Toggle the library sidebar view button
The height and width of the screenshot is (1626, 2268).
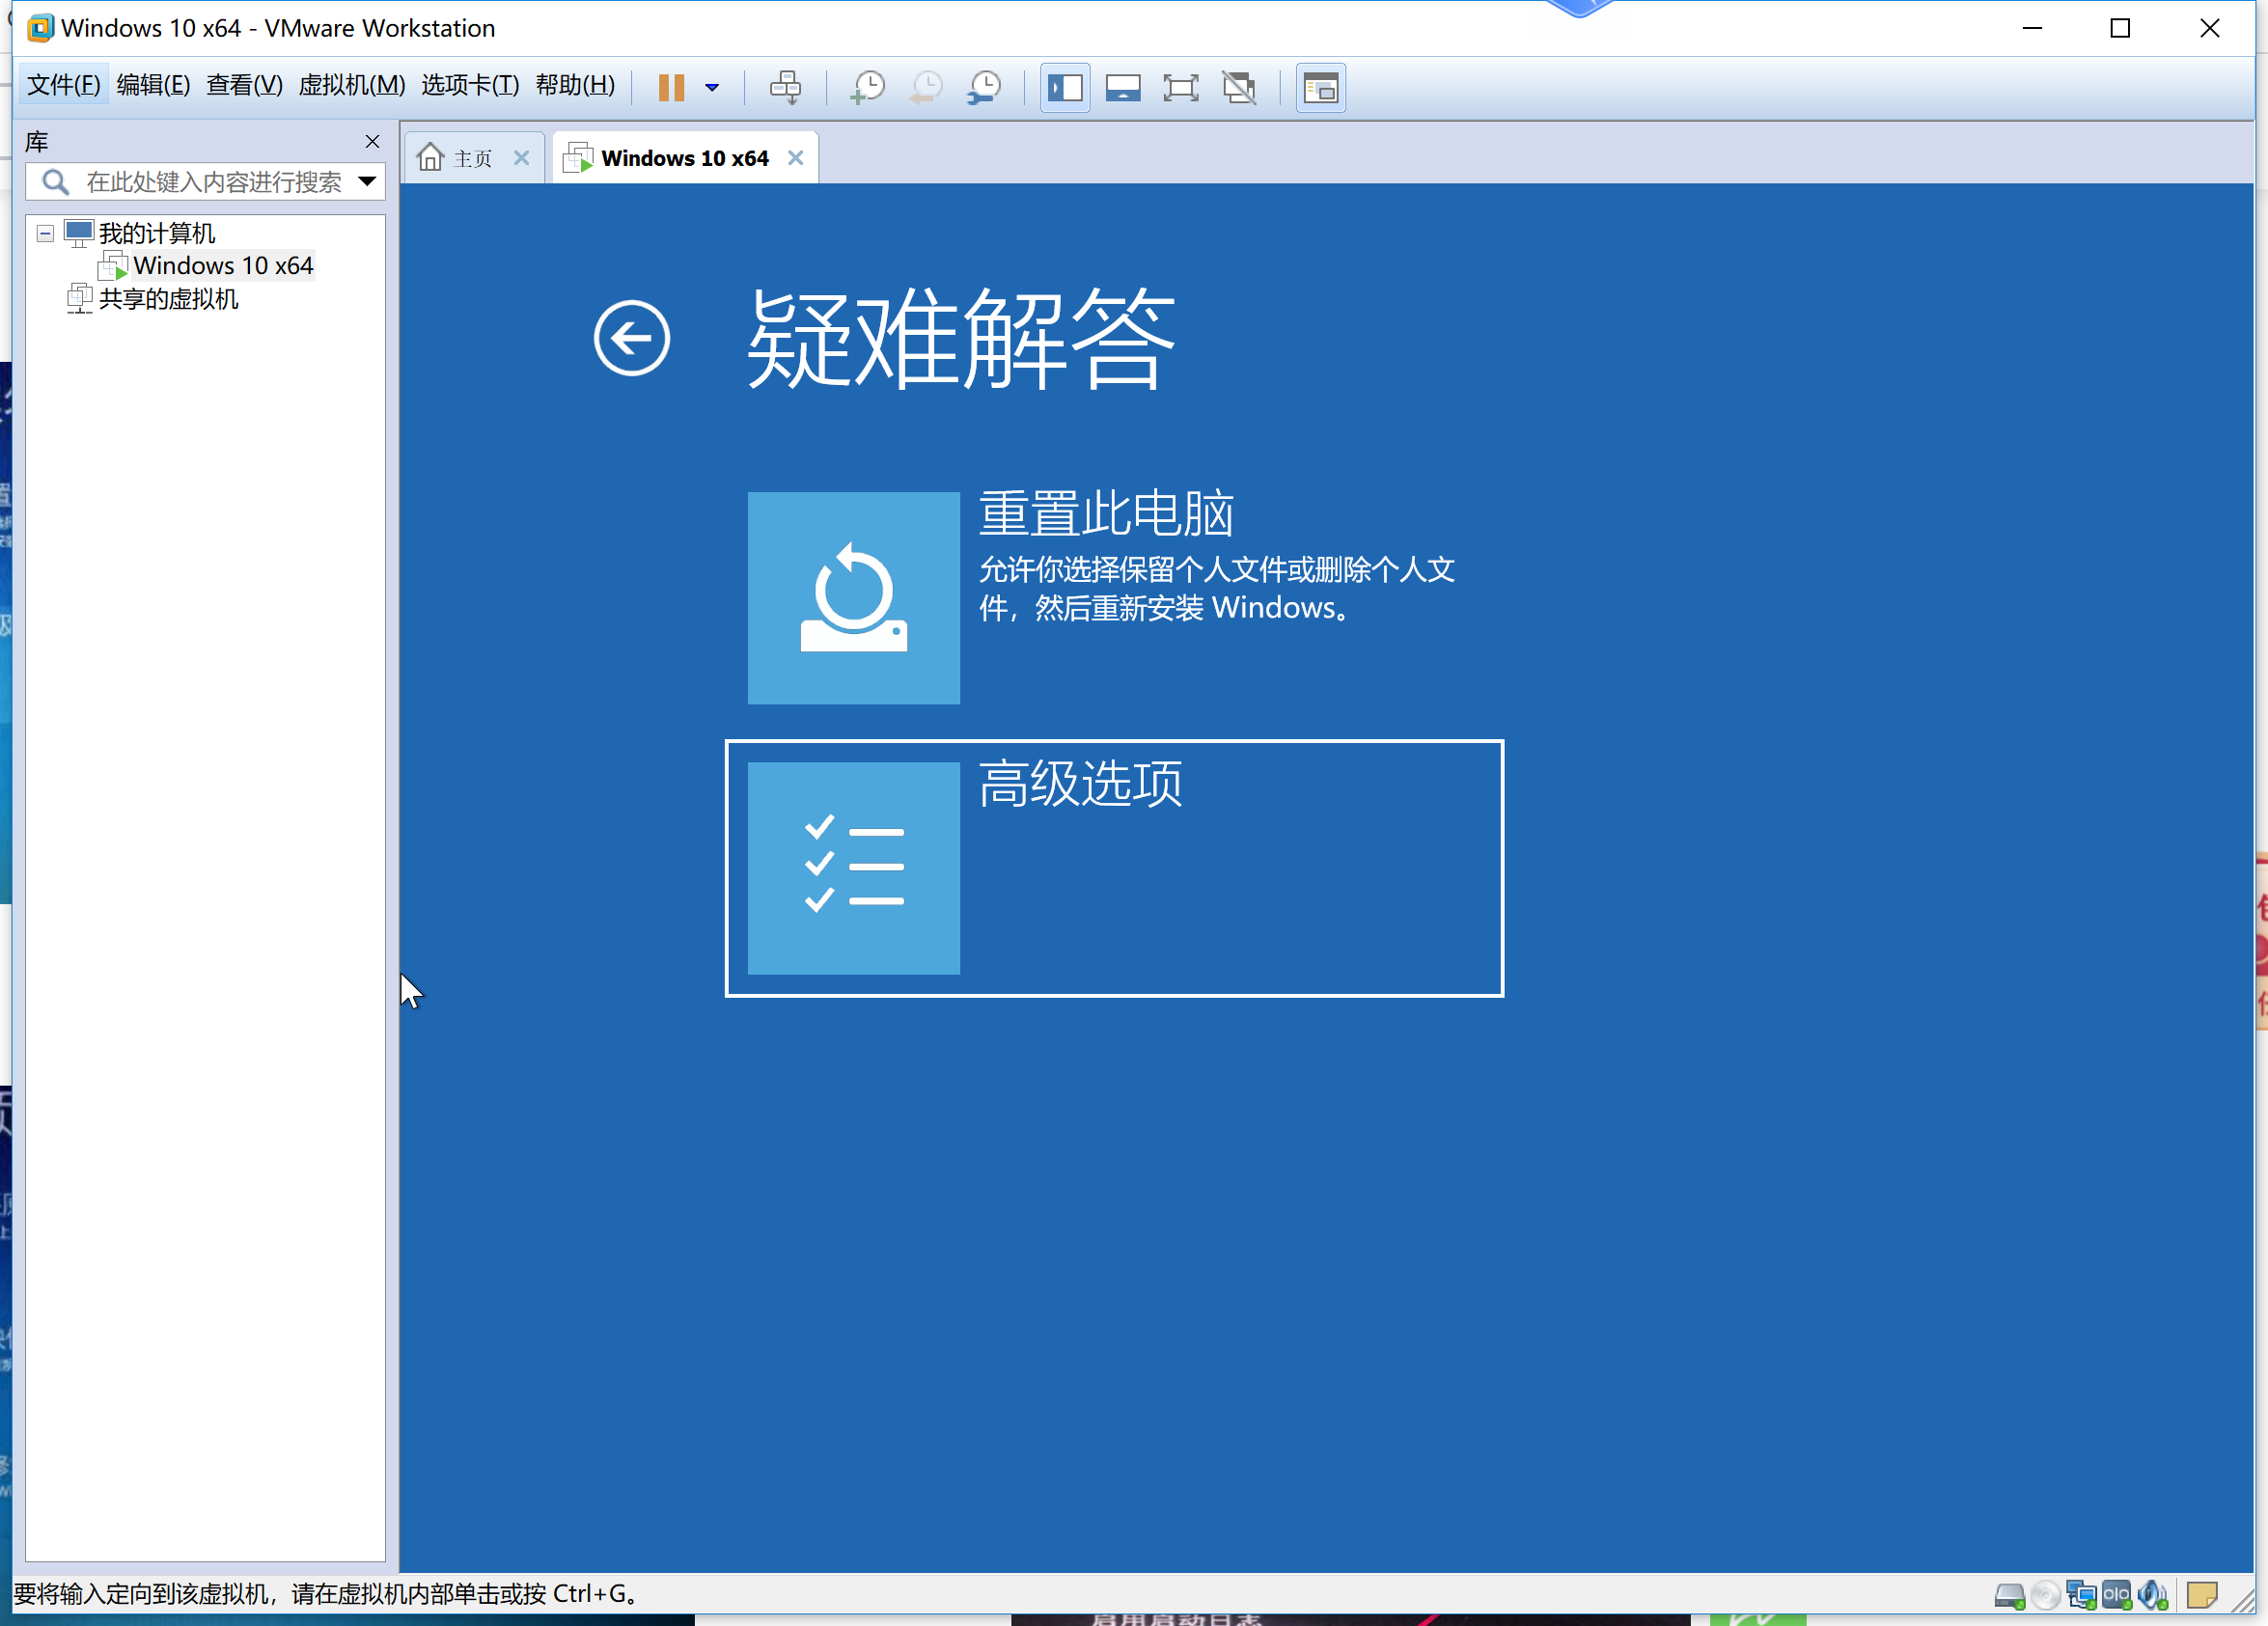click(1065, 87)
